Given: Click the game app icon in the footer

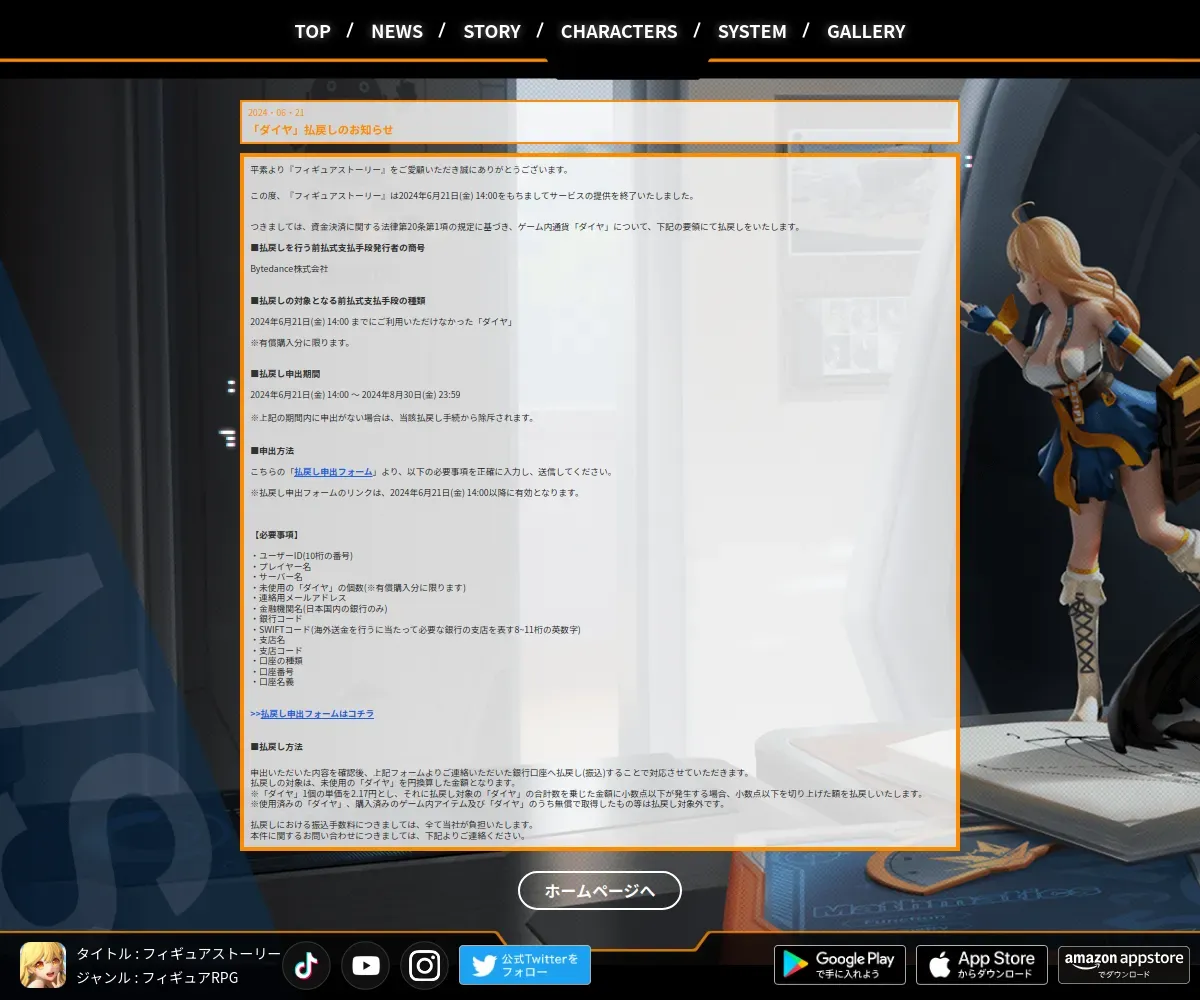Looking at the screenshot, I should [43, 965].
